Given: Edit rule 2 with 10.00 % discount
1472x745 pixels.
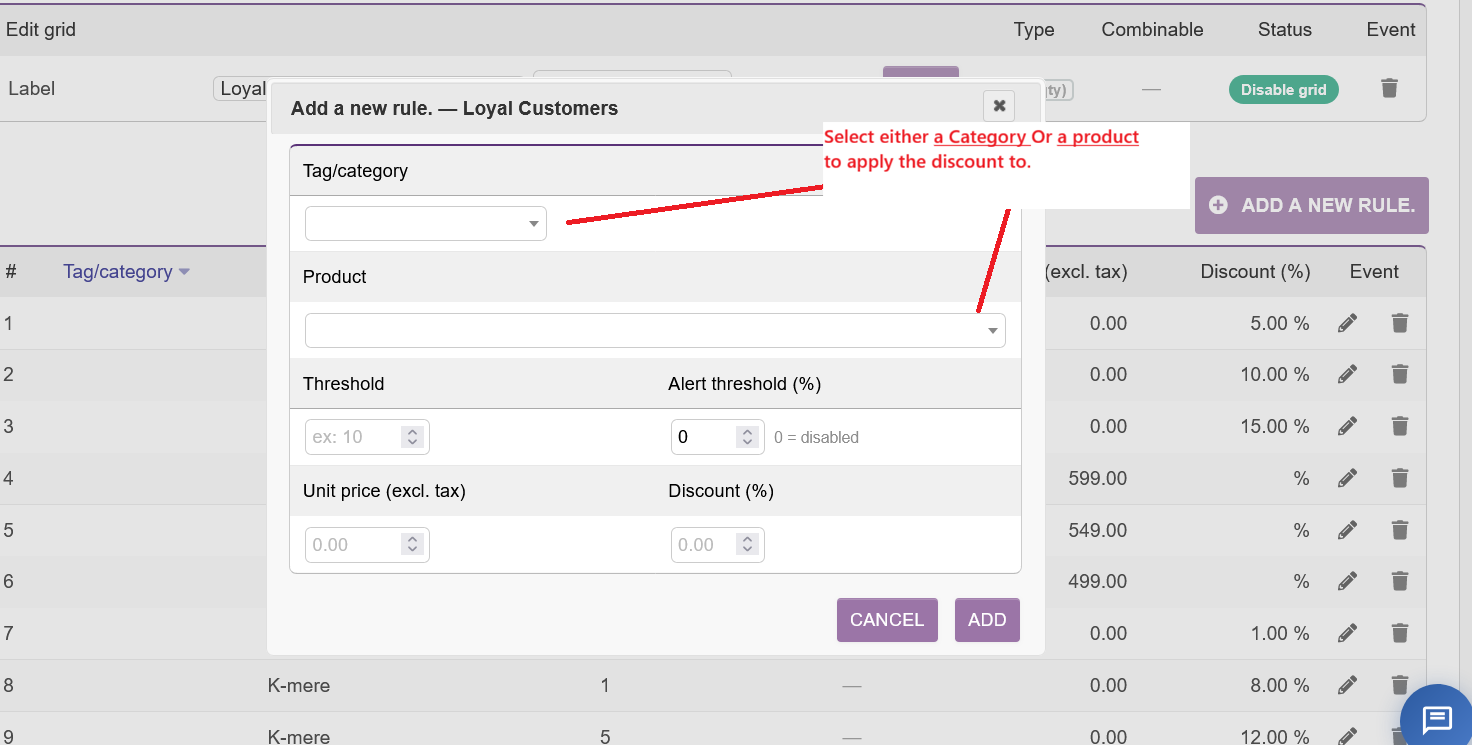Looking at the screenshot, I should pos(1348,374).
